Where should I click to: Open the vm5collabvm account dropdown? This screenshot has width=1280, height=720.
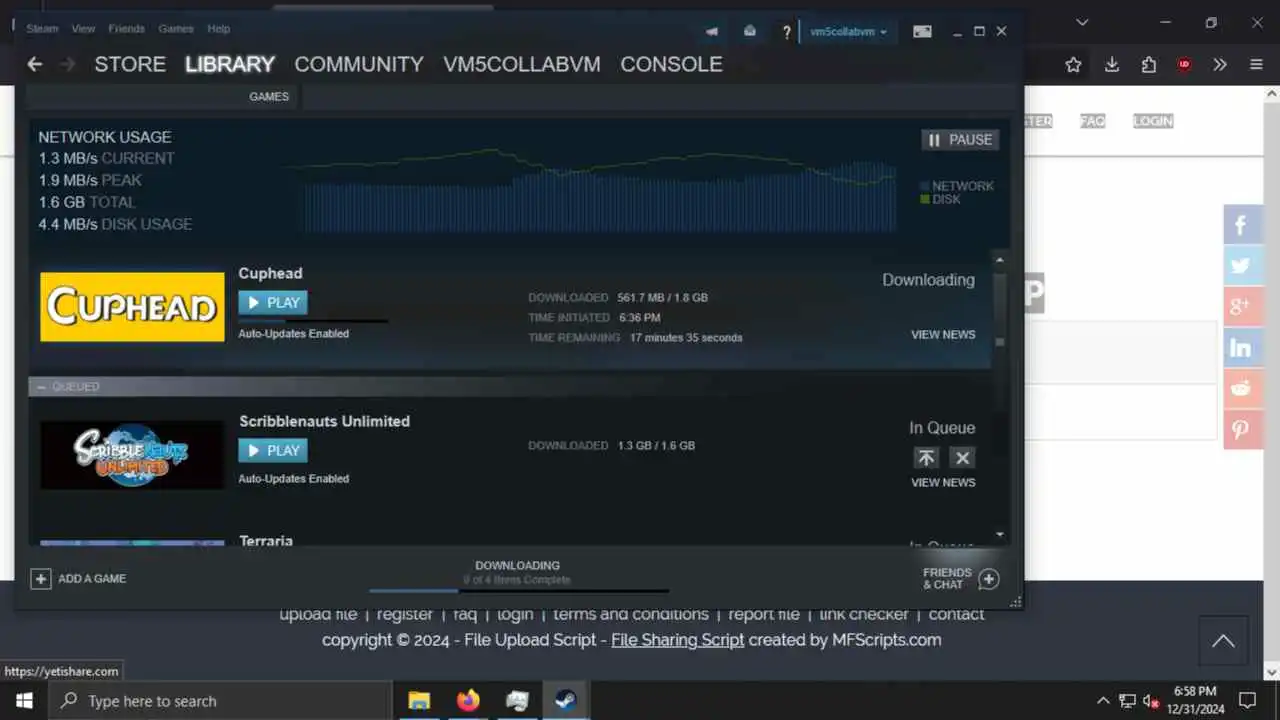pyautogui.click(x=848, y=31)
